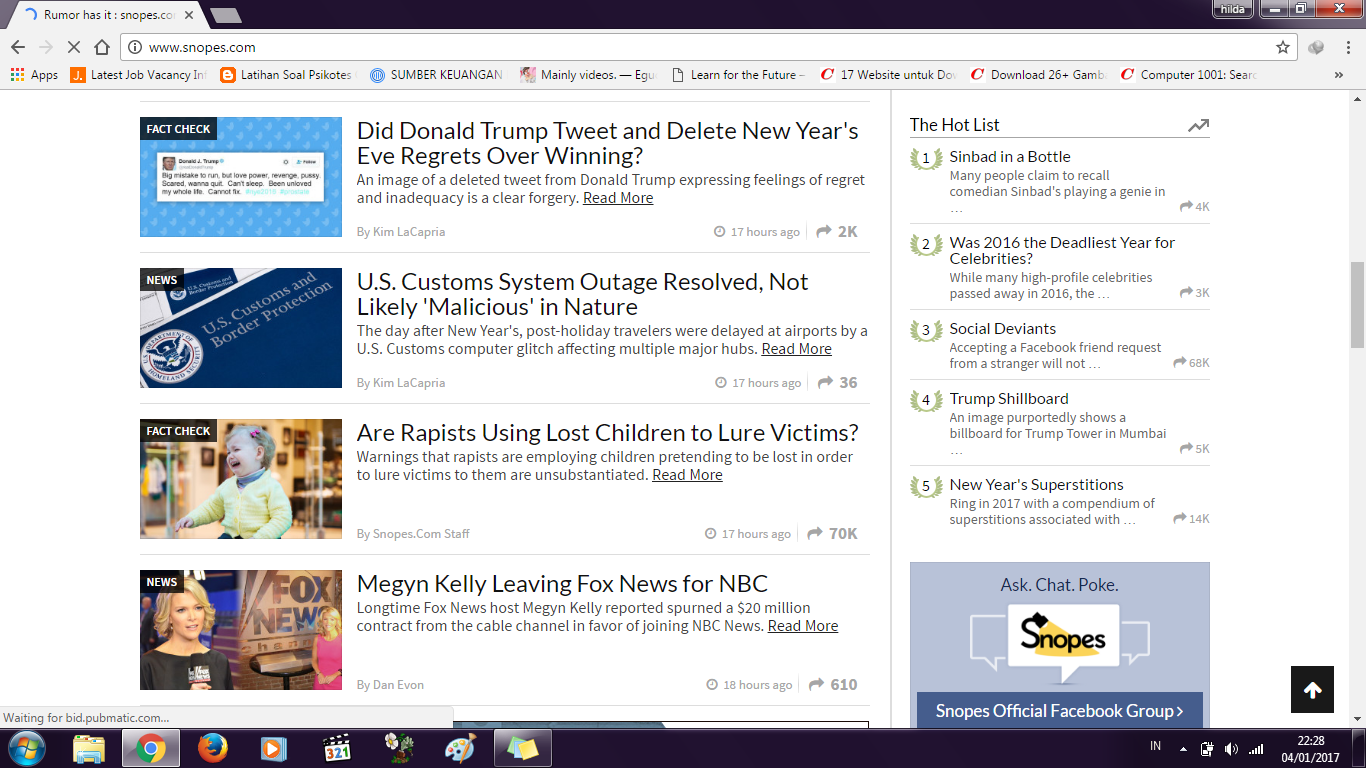Open Latihan Soal Psikotes bookmark
Screen dimensions: 1366x768
click(286, 75)
